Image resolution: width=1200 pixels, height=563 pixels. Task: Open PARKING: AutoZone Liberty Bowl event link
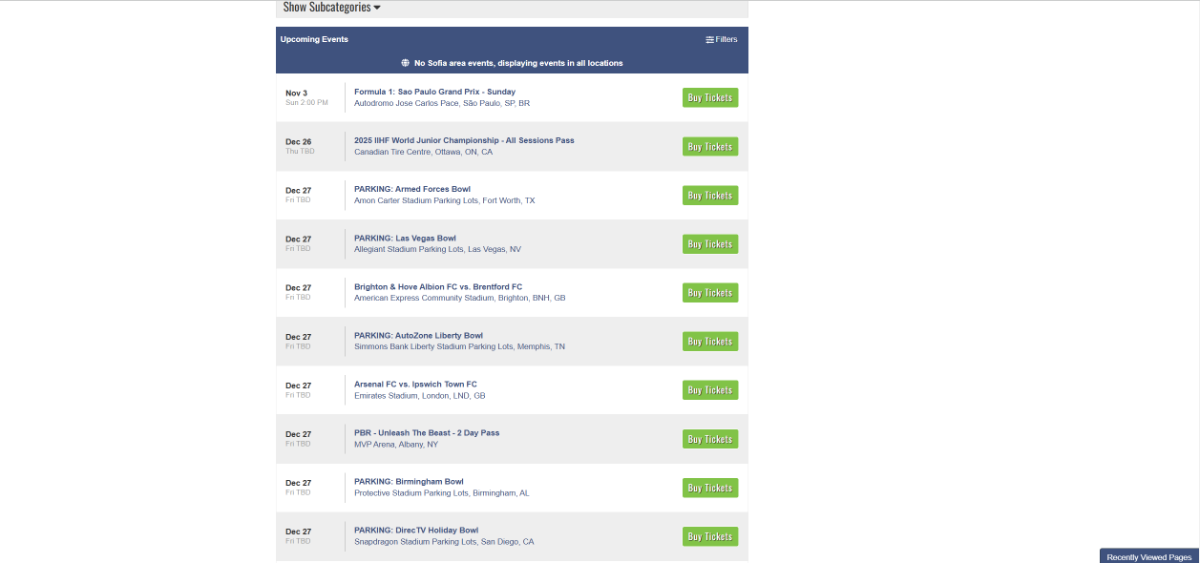click(x=418, y=335)
